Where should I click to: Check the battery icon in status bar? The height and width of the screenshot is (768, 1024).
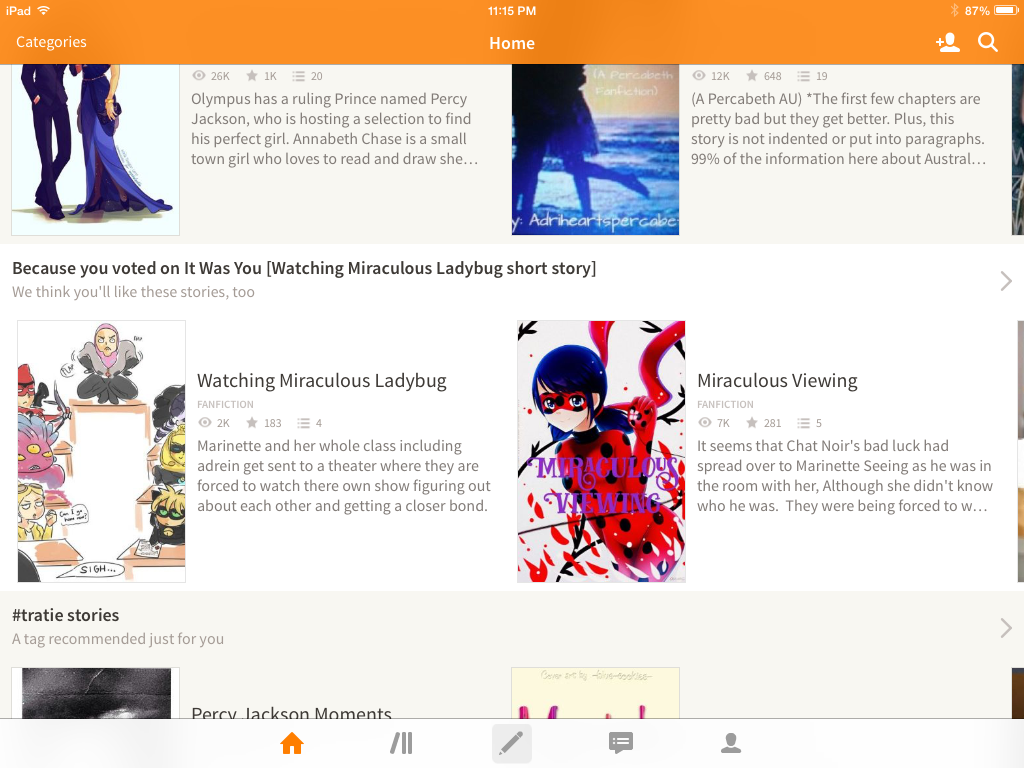tap(1006, 10)
